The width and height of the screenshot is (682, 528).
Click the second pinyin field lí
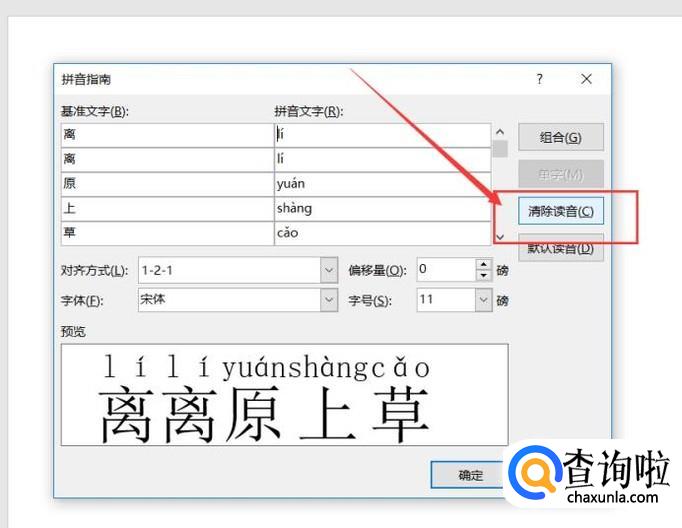(383, 160)
